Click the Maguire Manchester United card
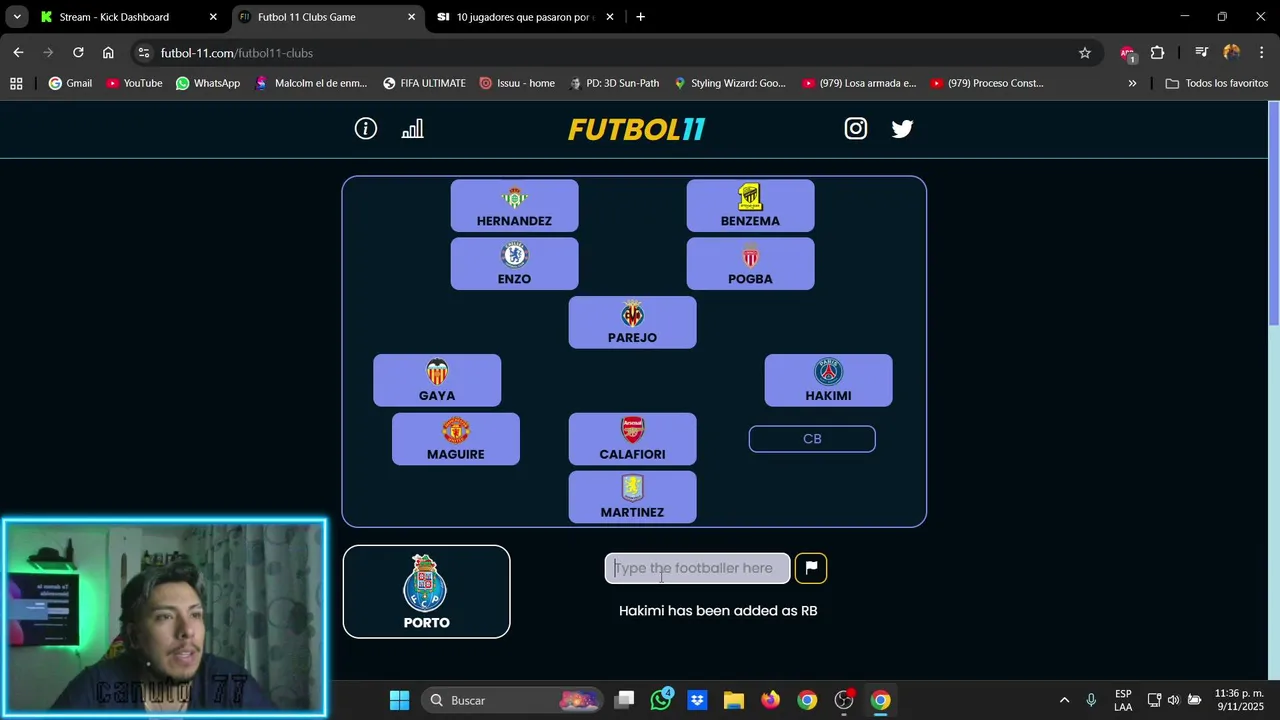This screenshot has height=720, width=1280. (x=456, y=439)
